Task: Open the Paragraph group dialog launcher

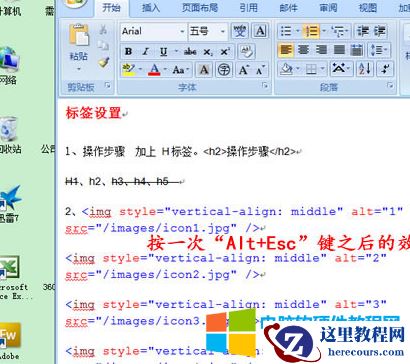Action: pos(390,86)
